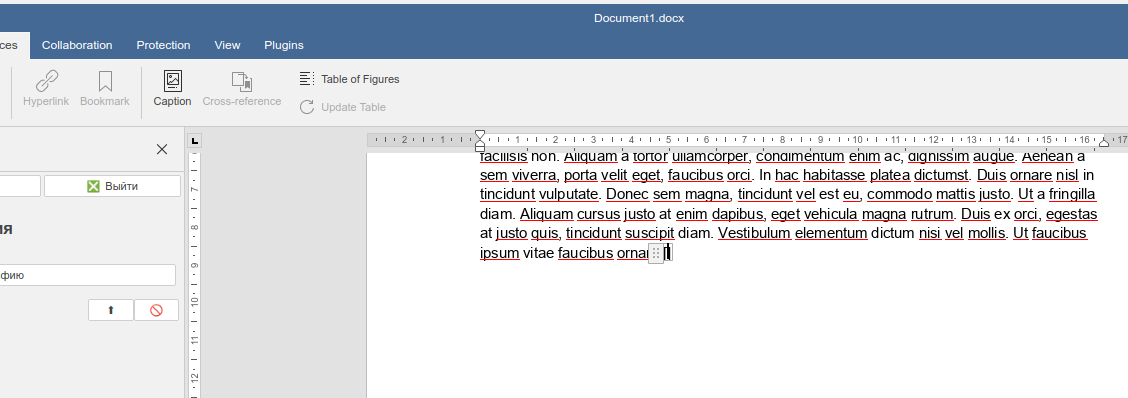
Task: Click the Hyperlink chain icon
Action: (x=46, y=80)
